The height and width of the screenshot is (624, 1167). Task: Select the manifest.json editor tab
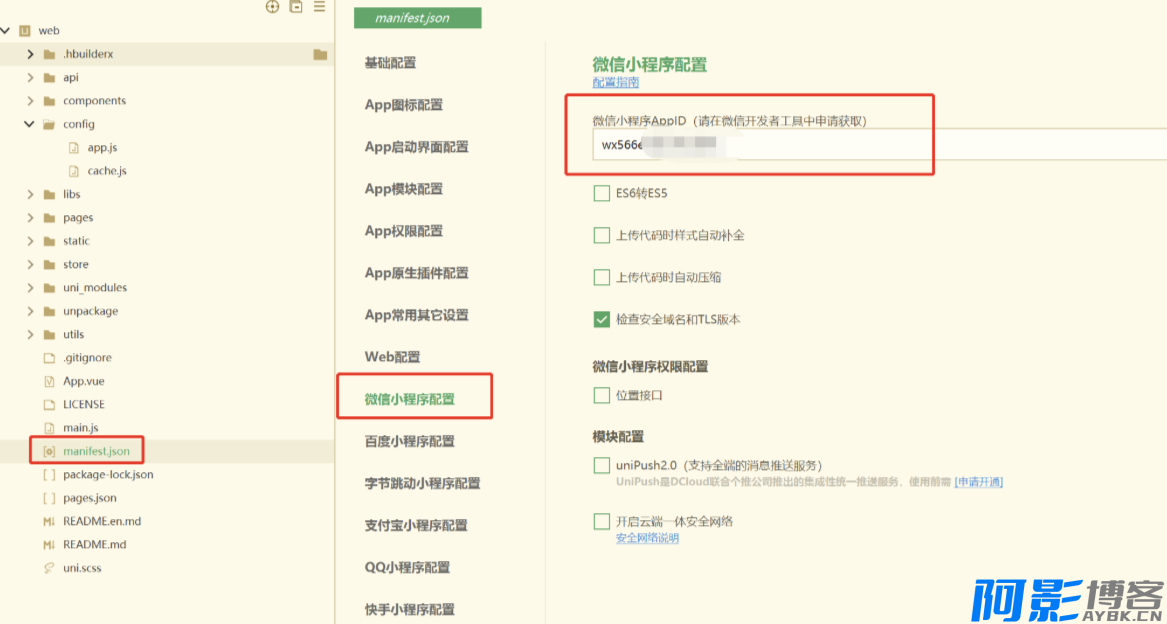point(417,18)
